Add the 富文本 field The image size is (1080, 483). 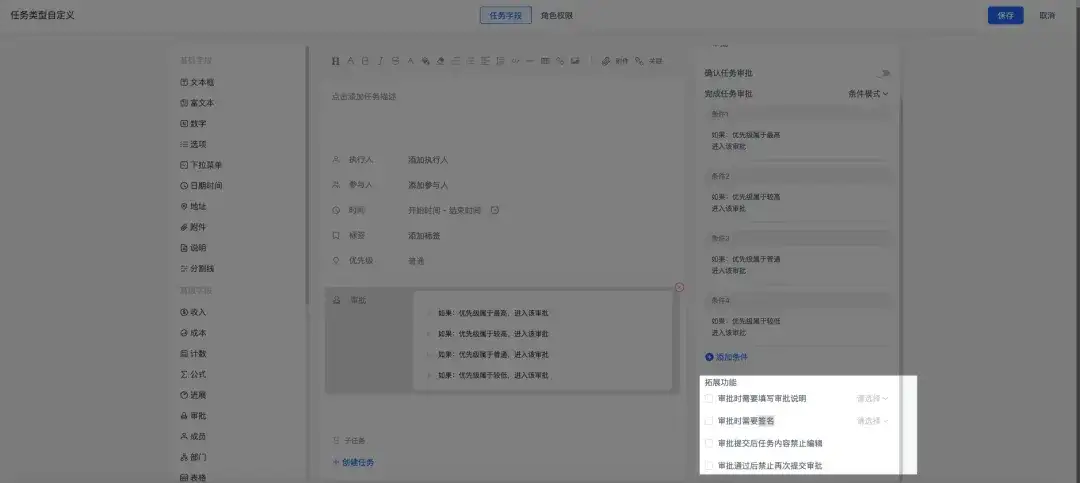pyautogui.click(x=197, y=103)
